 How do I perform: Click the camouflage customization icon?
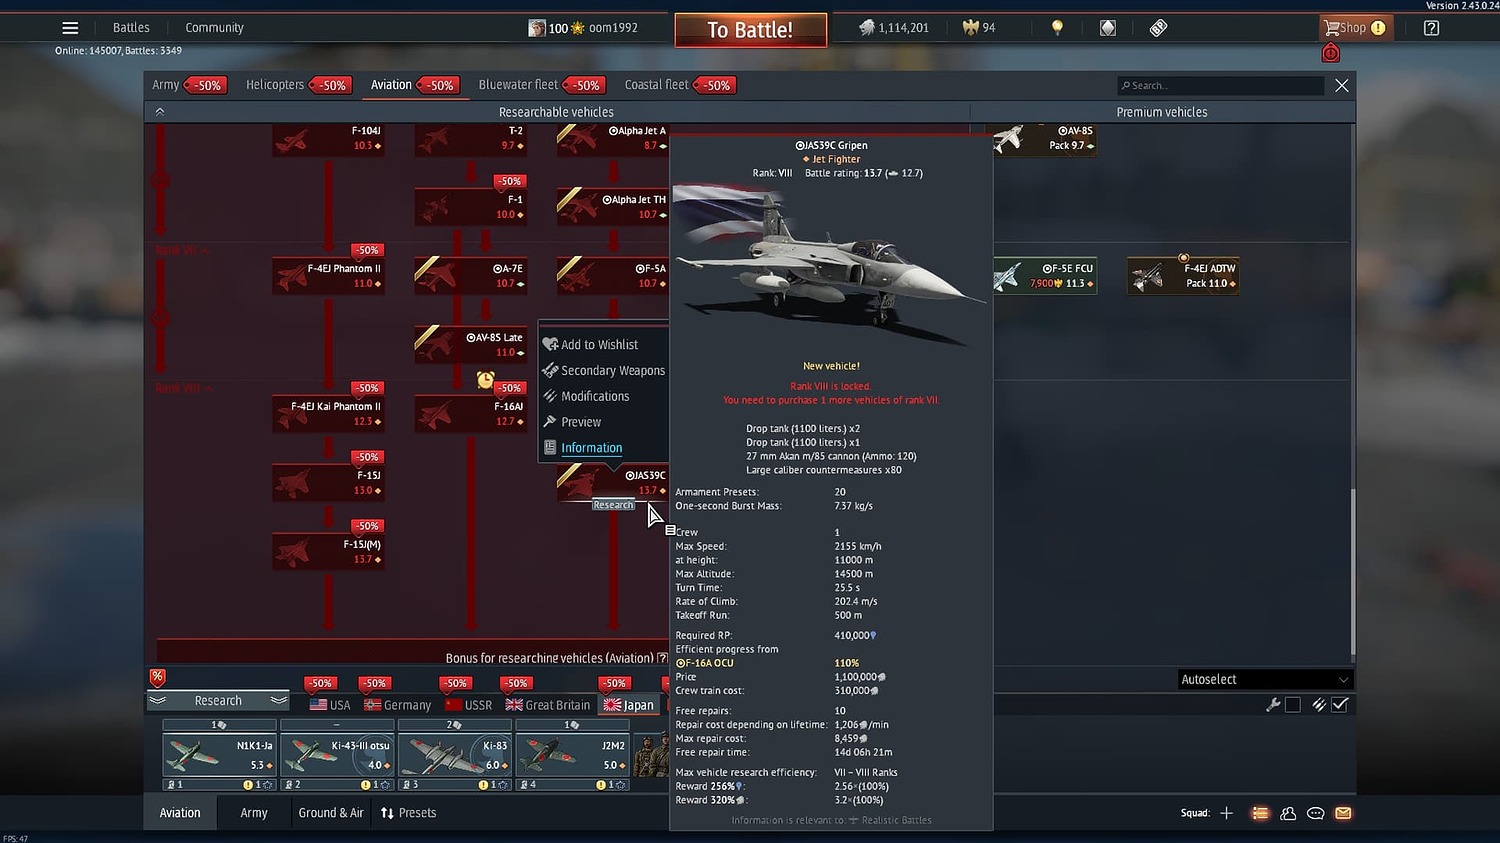tap(1319, 703)
